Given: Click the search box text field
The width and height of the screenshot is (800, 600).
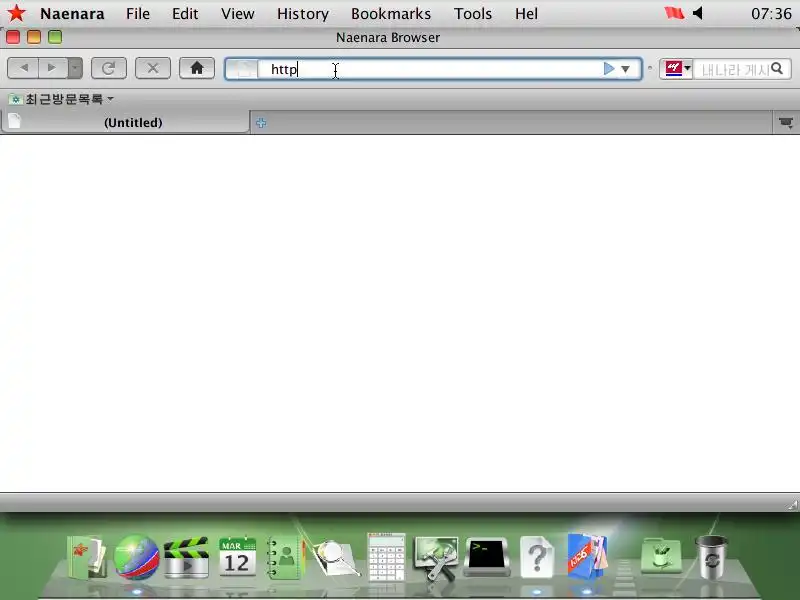Looking at the screenshot, I should [x=733, y=69].
